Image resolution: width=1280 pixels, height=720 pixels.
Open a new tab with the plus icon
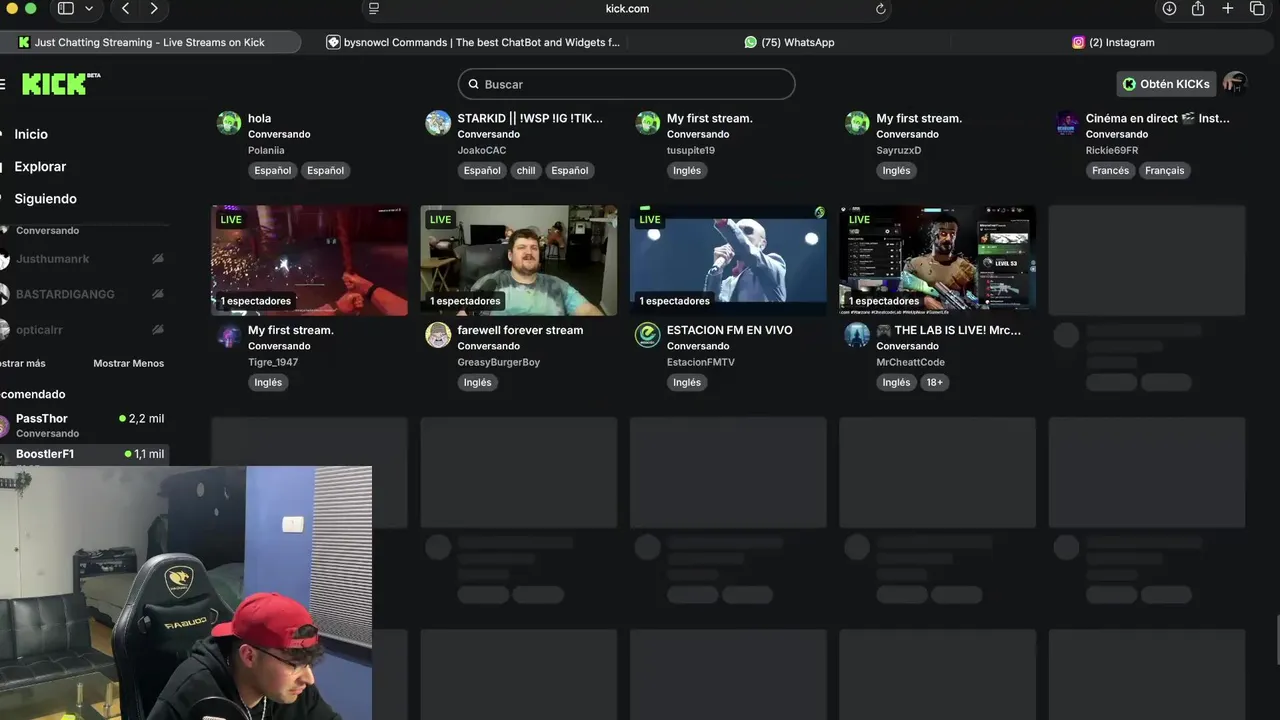[1228, 8]
